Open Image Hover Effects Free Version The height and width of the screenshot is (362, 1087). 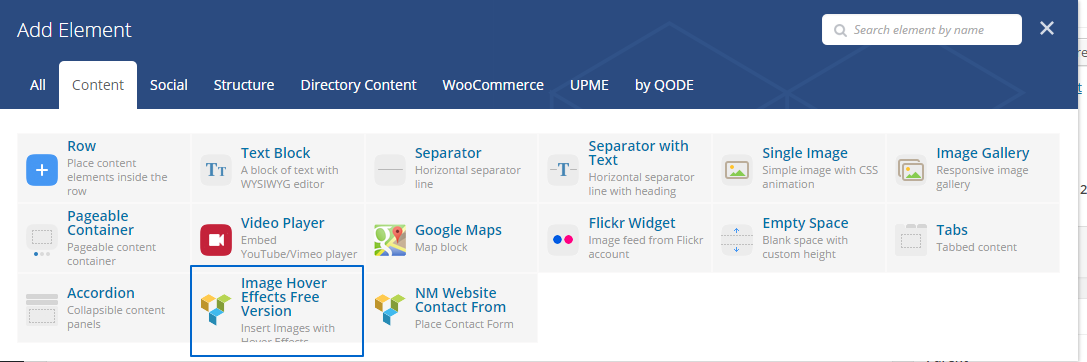[x=277, y=311]
